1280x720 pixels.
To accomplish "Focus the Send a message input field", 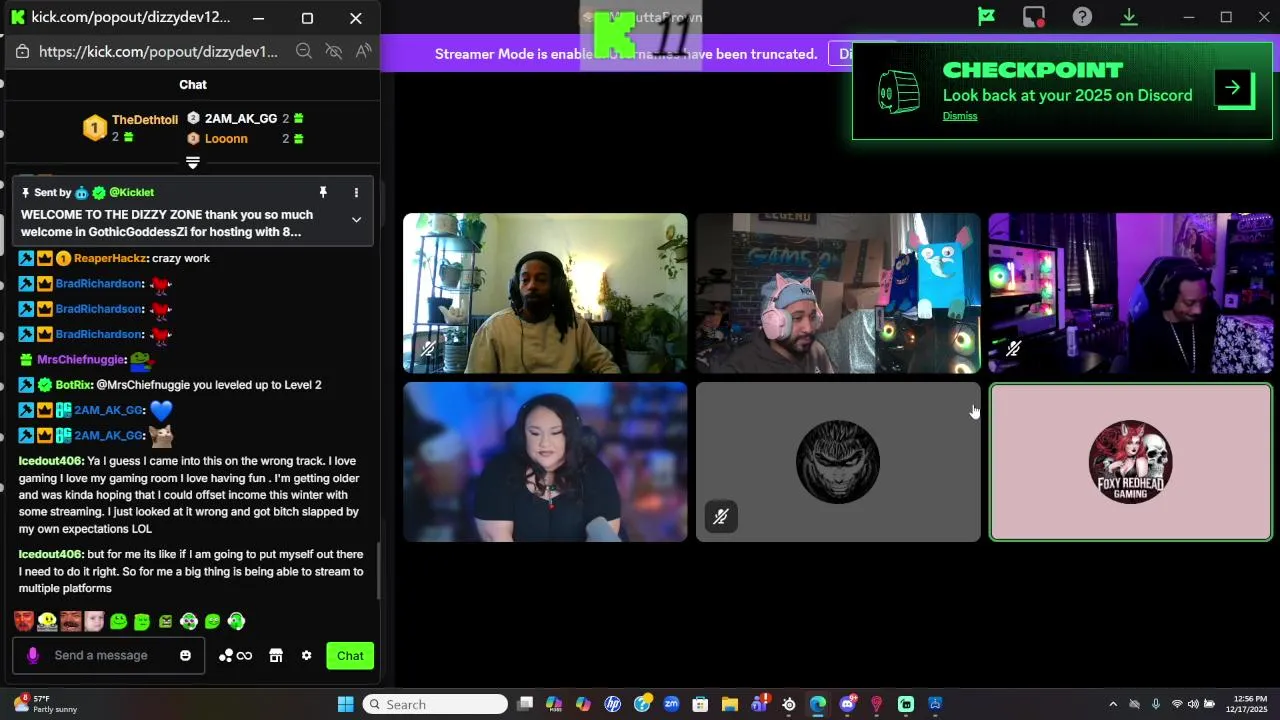I will pyautogui.click(x=108, y=655).
